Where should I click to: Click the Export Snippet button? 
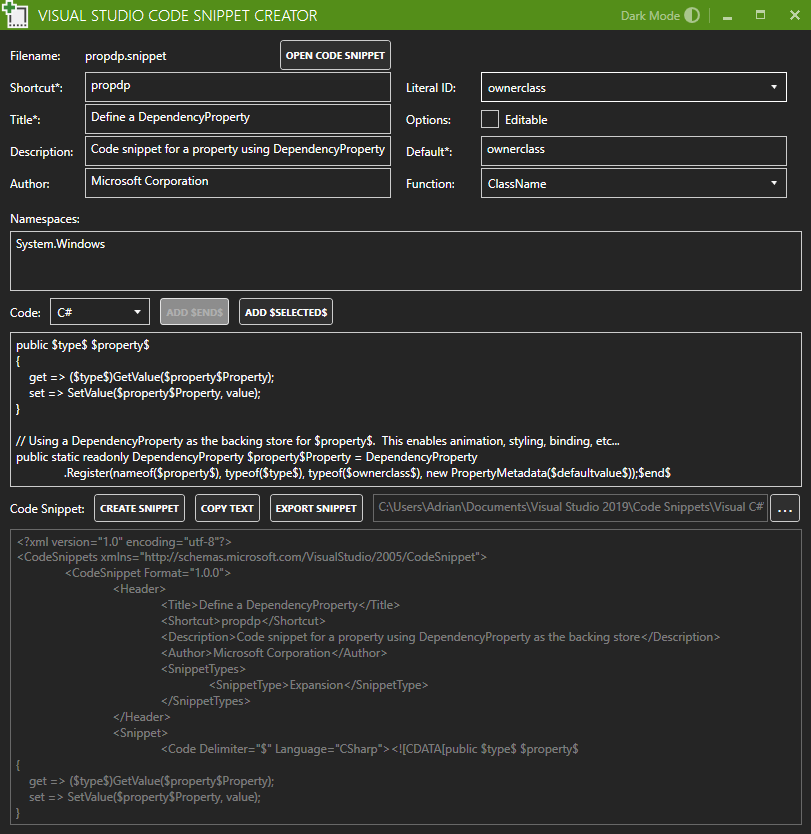pos(316,508)
